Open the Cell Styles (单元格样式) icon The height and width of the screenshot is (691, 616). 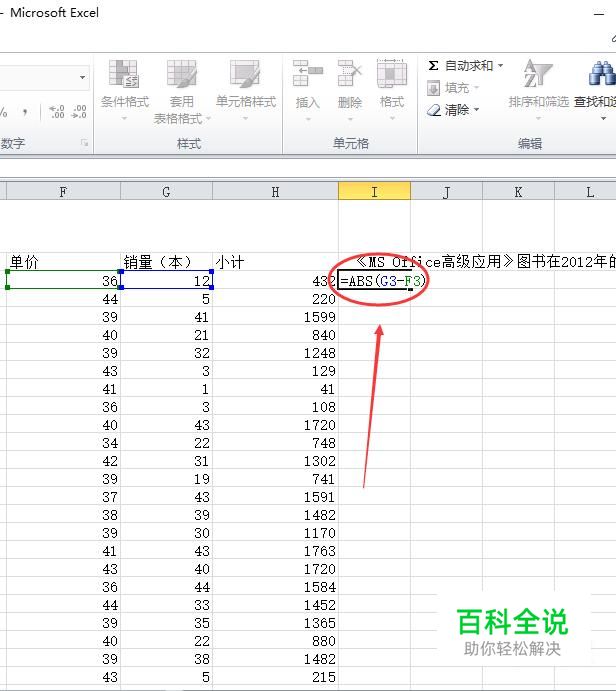point(245,74)
